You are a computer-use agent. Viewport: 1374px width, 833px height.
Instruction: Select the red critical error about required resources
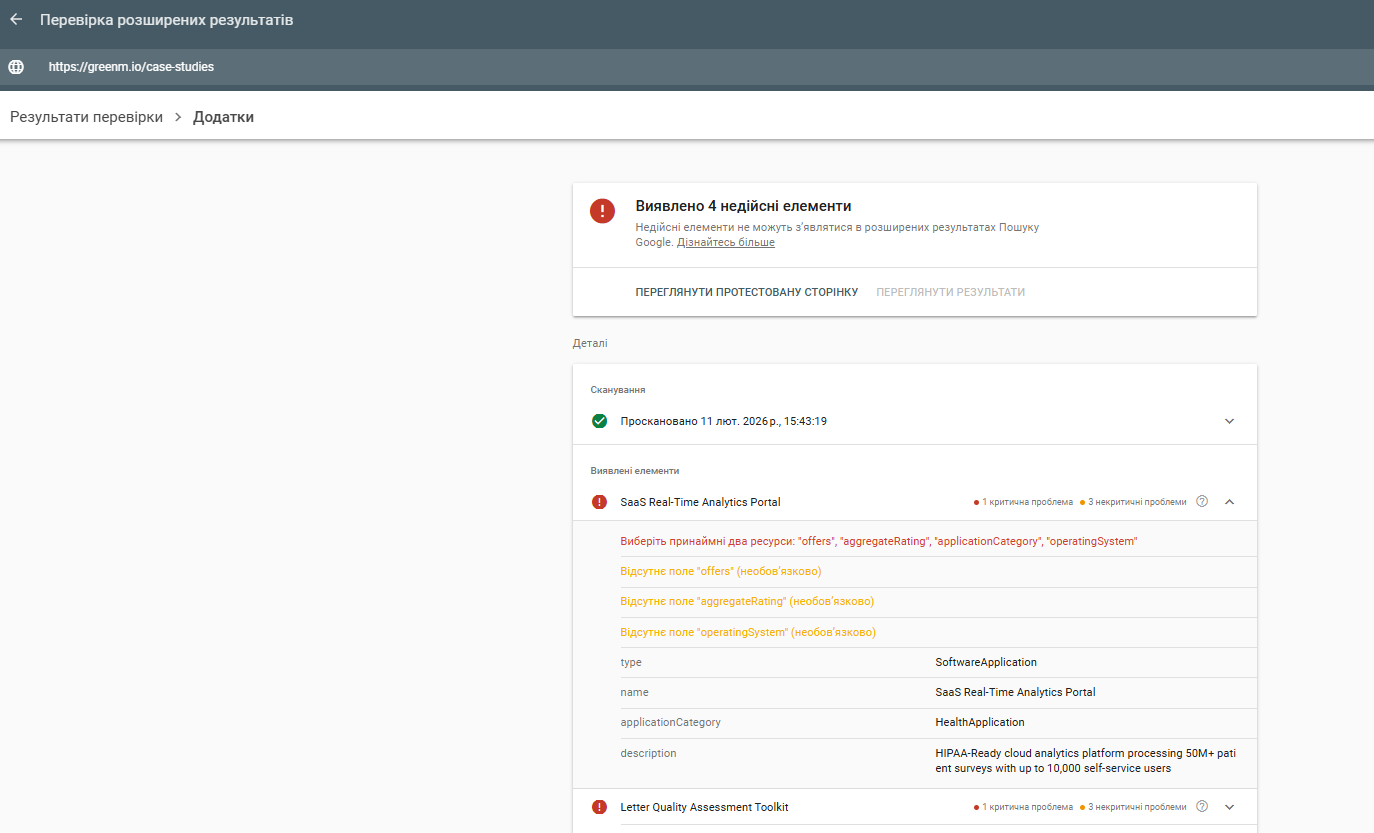click(x=879, y=541)
